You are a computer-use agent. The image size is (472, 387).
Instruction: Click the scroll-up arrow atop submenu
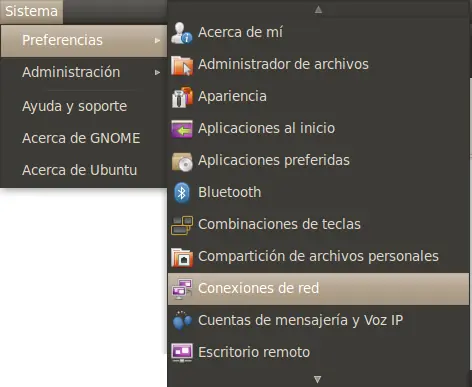(x=318, y=9)
